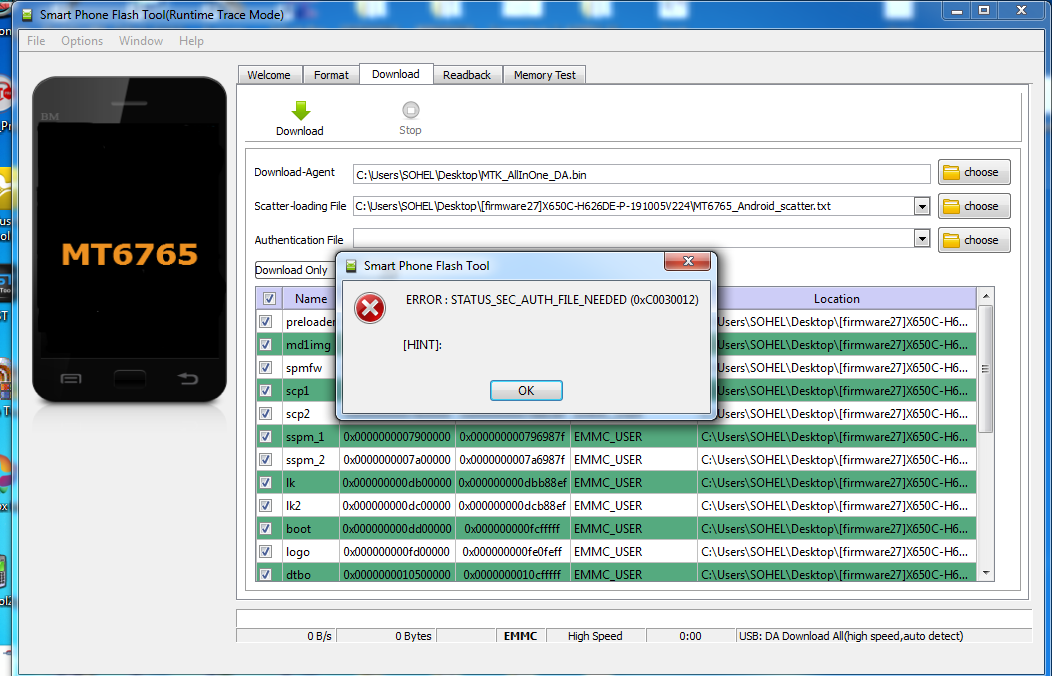The width and height of the screenshot is (1052, 676).
Task: Close the error dialog with X button
Action: pos(688,262)
